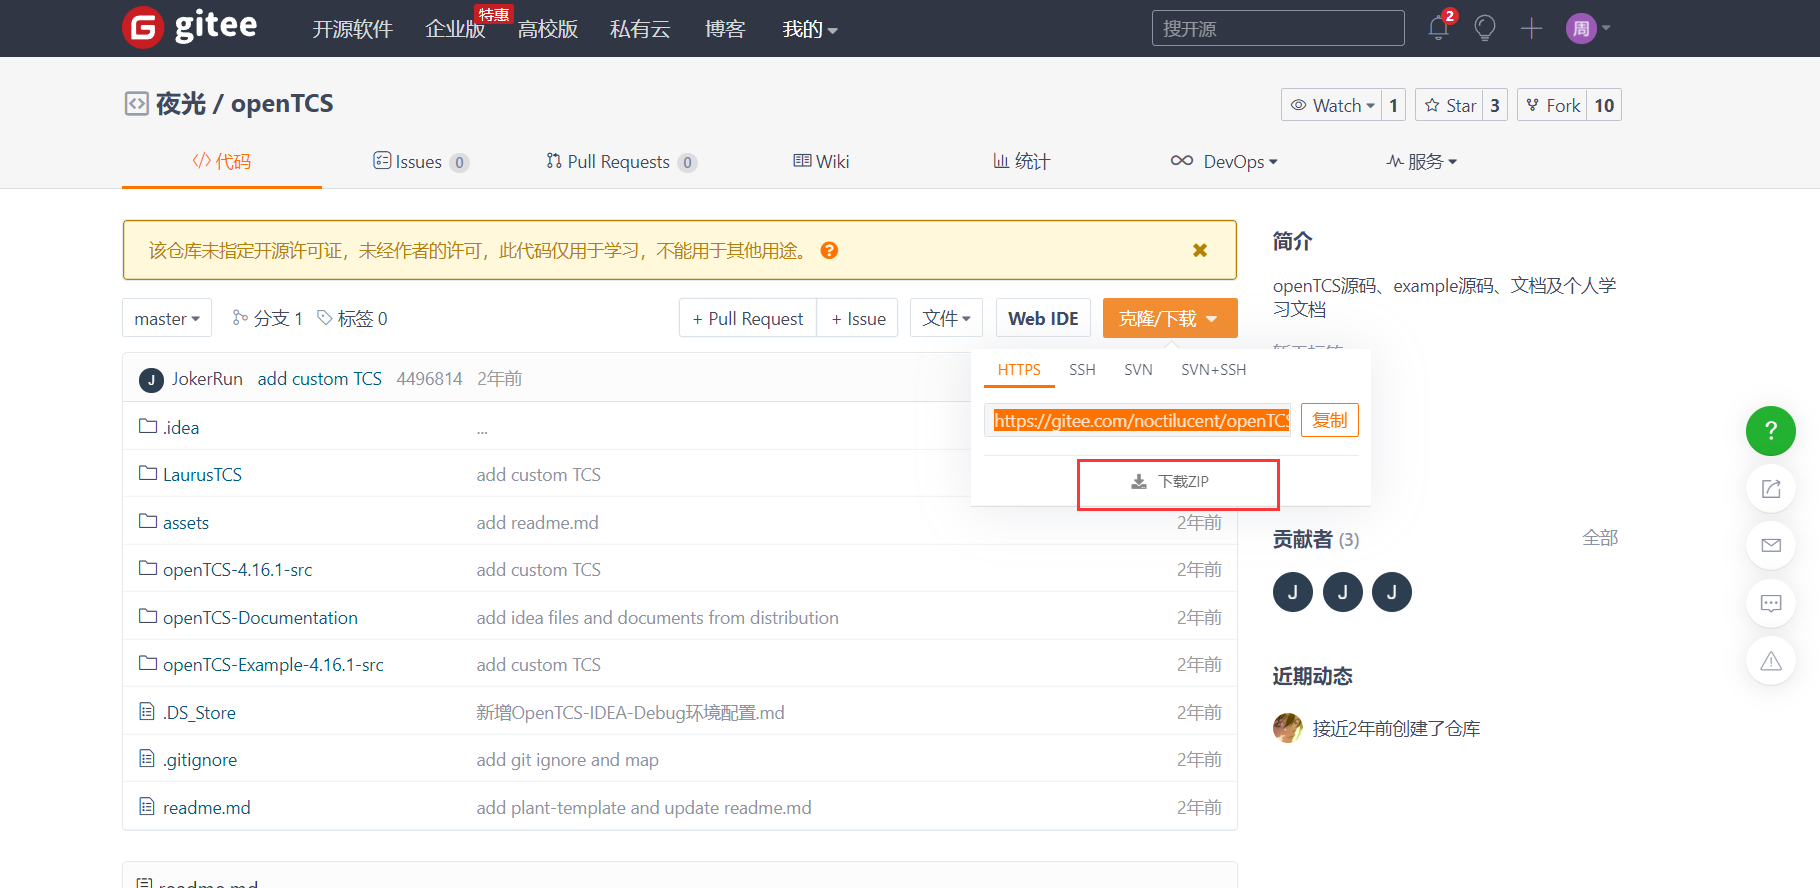Open the openTCS-Documentation folder
Image resolution: width=1820 pixels, height=888 pixels.
(260, 617)
